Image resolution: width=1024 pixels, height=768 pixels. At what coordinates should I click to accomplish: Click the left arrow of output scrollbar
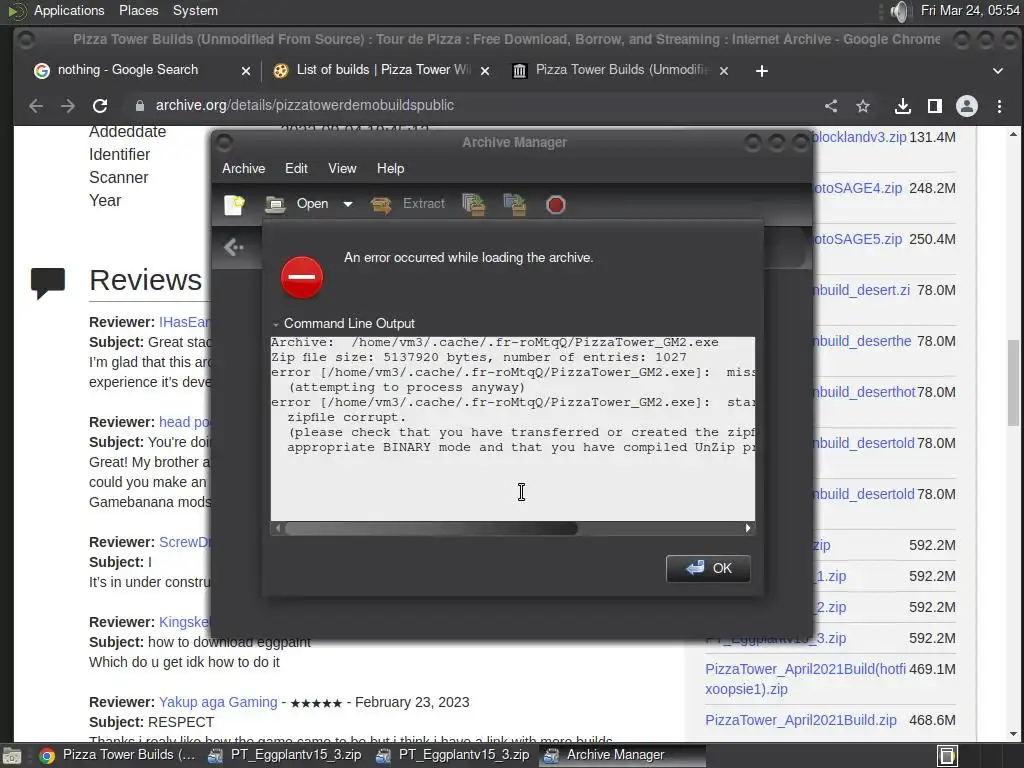(x=278, y=528)
